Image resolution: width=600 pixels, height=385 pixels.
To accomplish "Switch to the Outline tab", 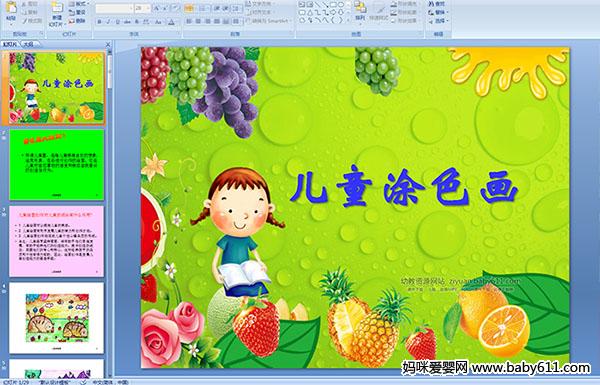I will pyautogui.click(x=28, y=44).
